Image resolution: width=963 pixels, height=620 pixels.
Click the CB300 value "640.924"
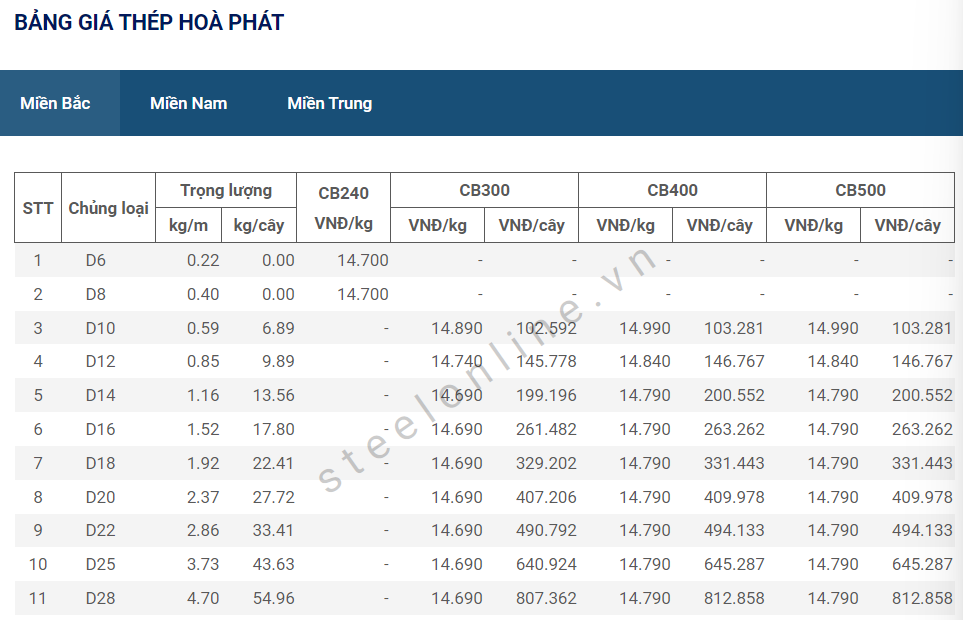[x=547, y=564]
